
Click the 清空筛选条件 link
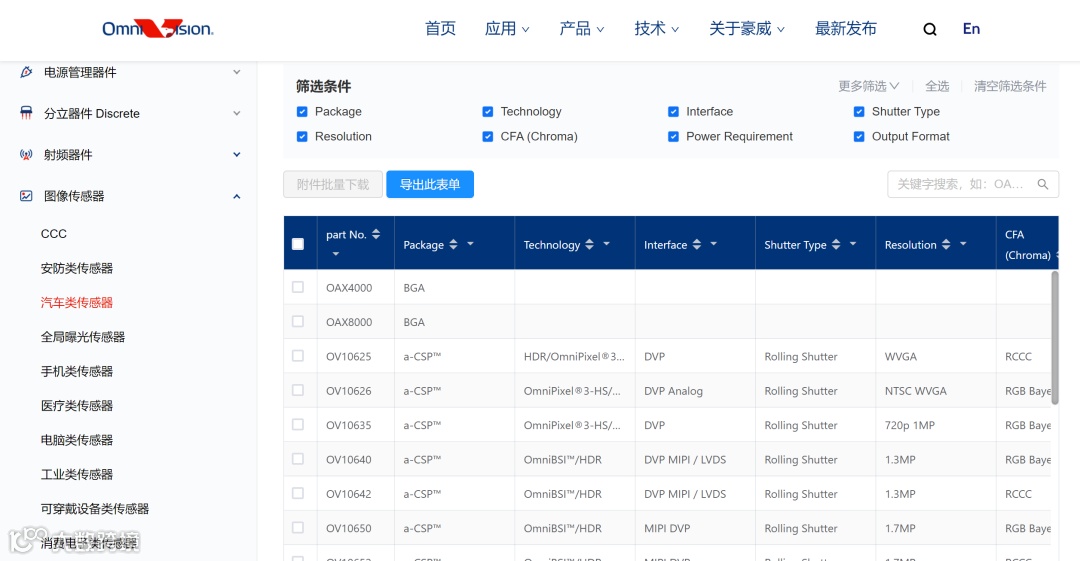[1010, 86]
